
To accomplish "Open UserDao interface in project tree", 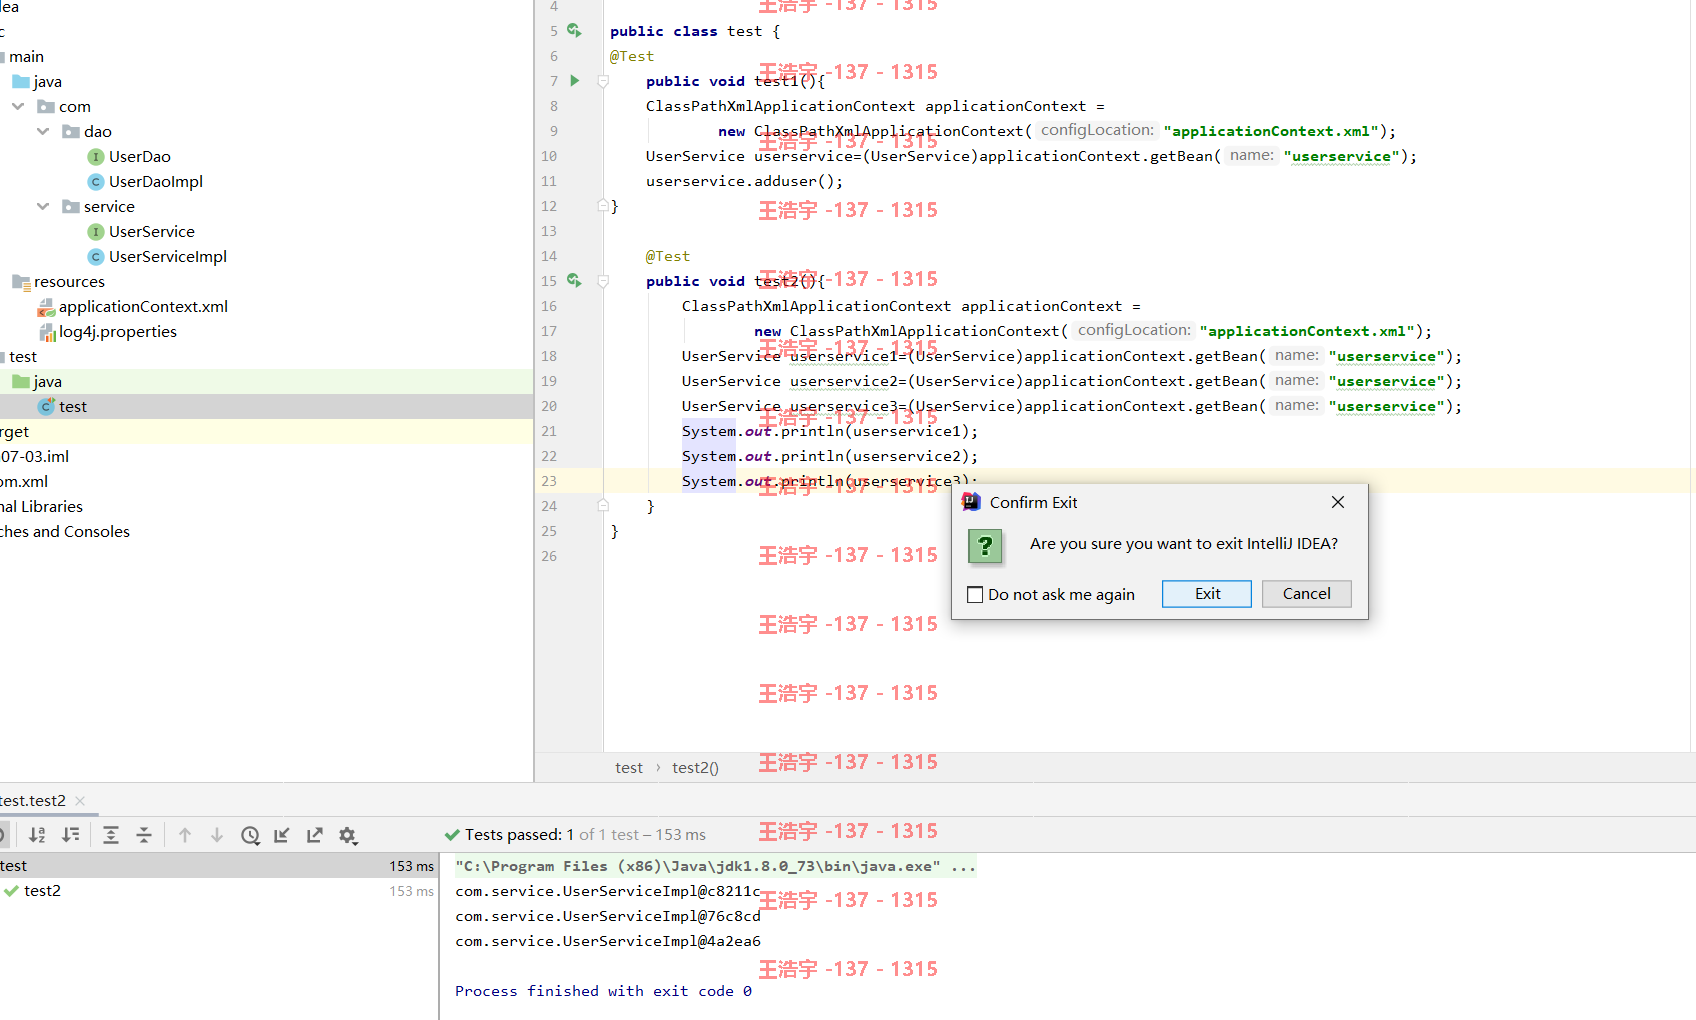I will pos(139,156).
